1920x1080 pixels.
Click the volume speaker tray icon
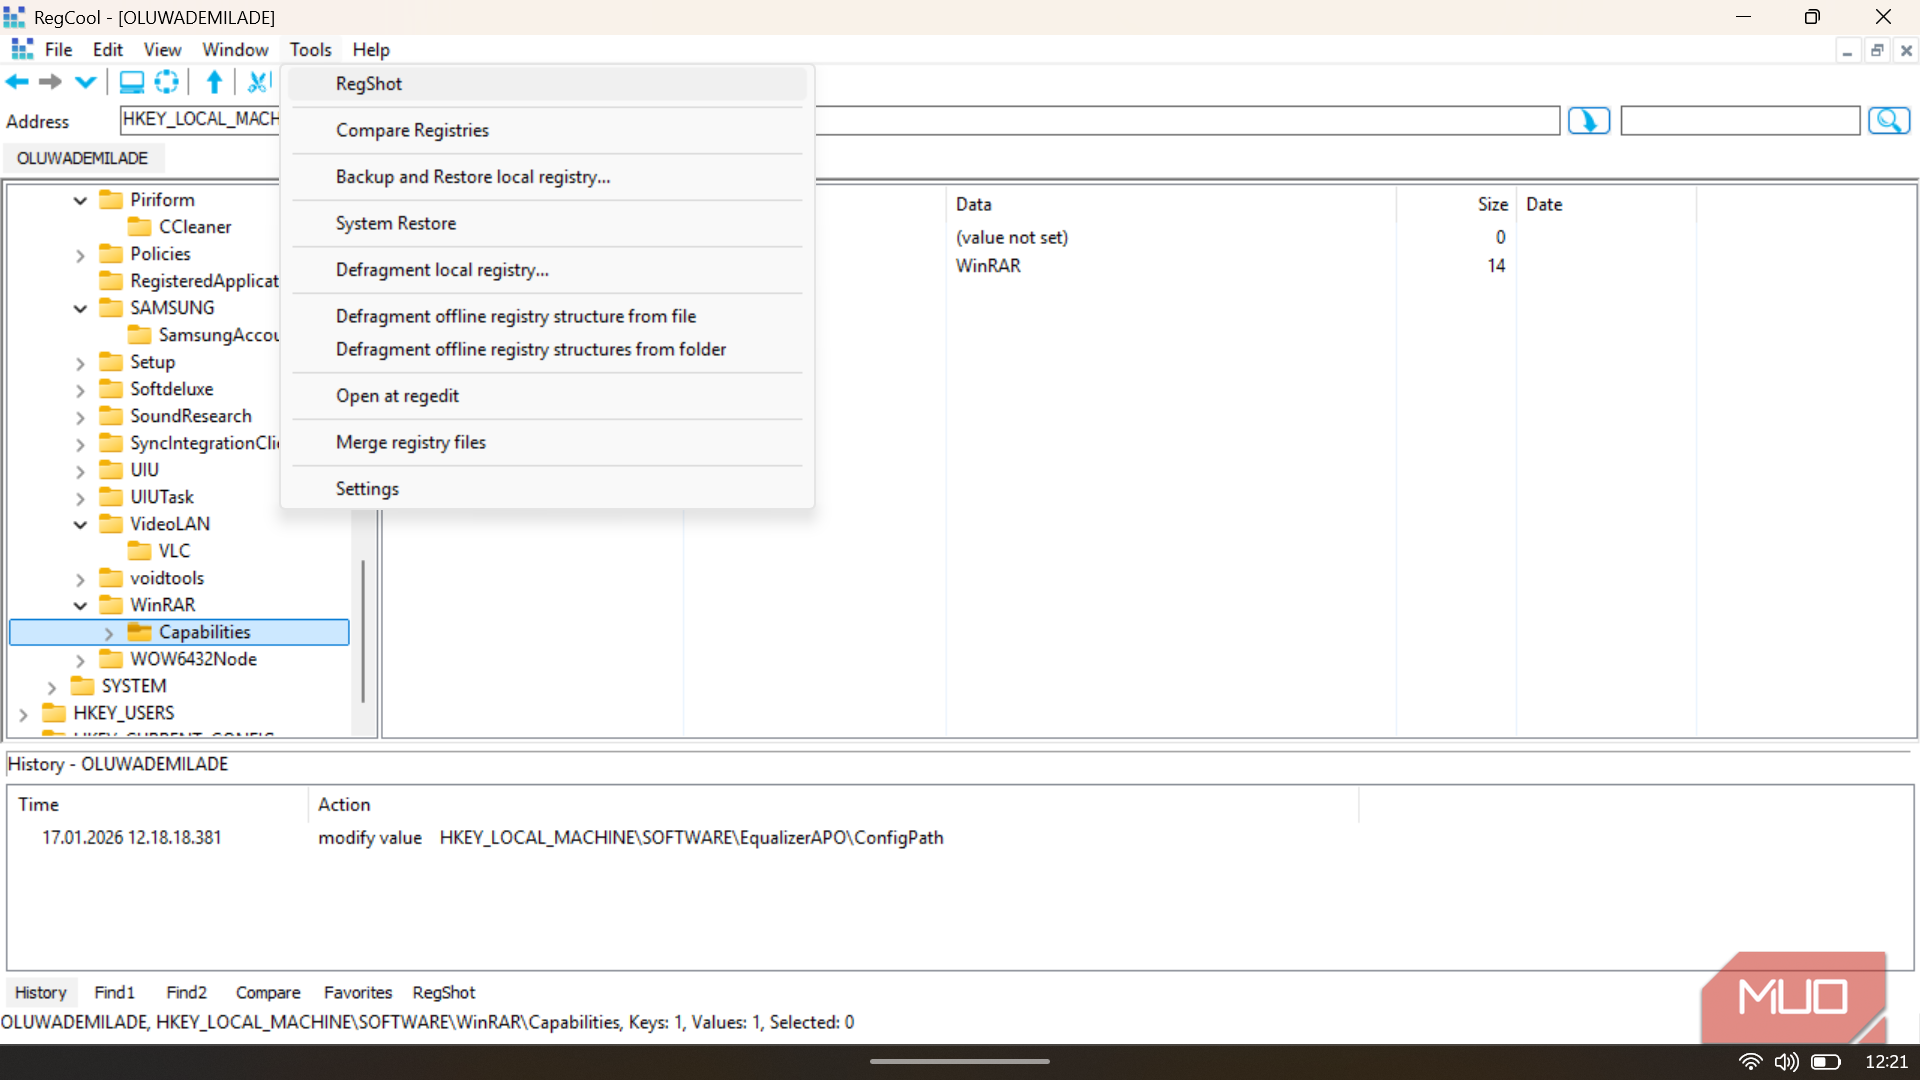1786,1062
